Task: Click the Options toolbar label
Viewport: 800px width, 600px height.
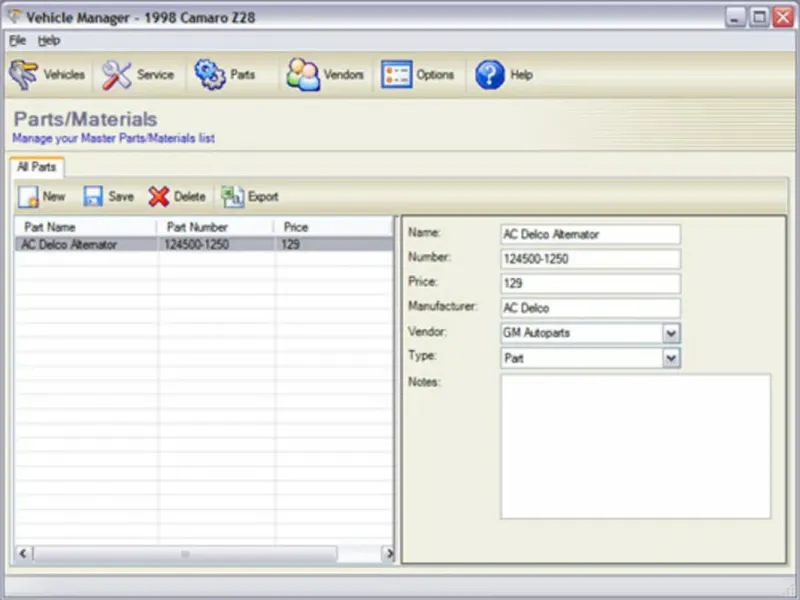Action: coord(435,74)
